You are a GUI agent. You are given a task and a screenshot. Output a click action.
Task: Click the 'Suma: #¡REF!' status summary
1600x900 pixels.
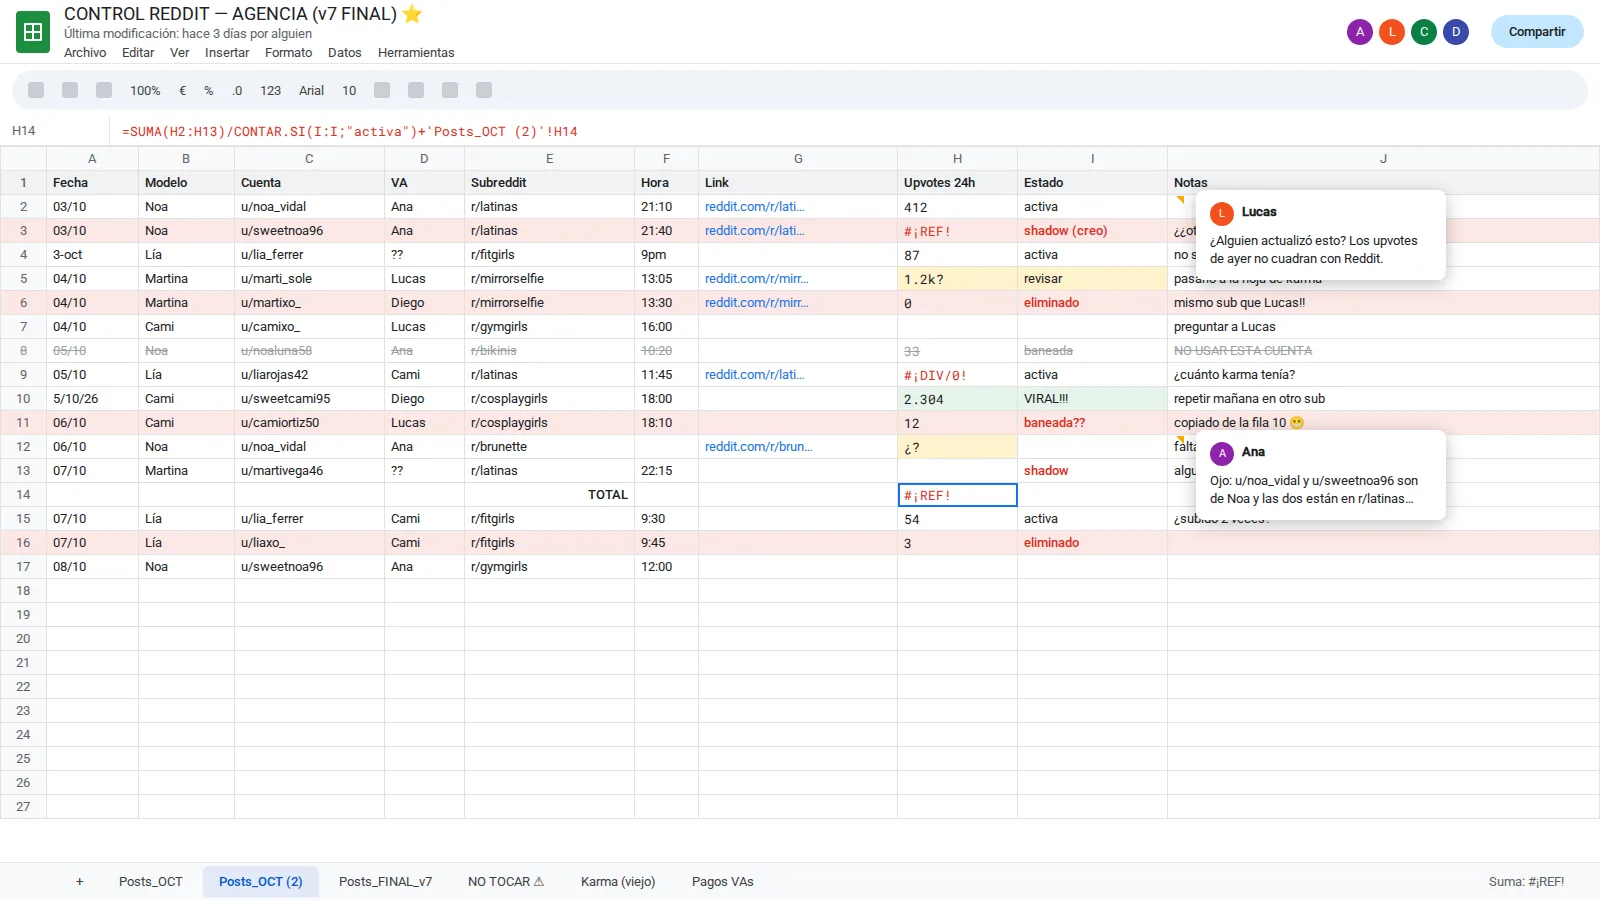(x=1526, y=882)
